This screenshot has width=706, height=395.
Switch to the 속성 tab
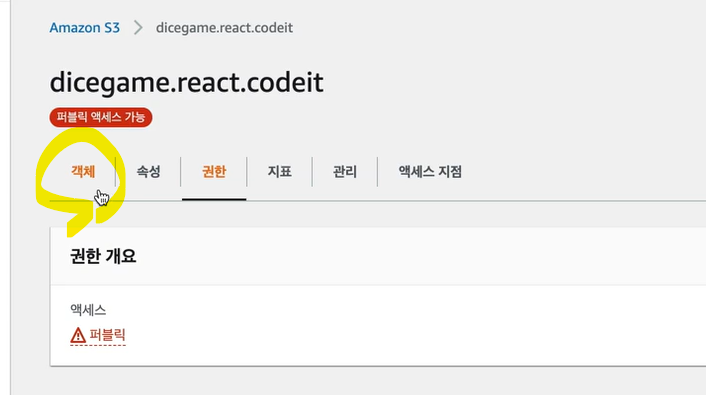(149, 172)
